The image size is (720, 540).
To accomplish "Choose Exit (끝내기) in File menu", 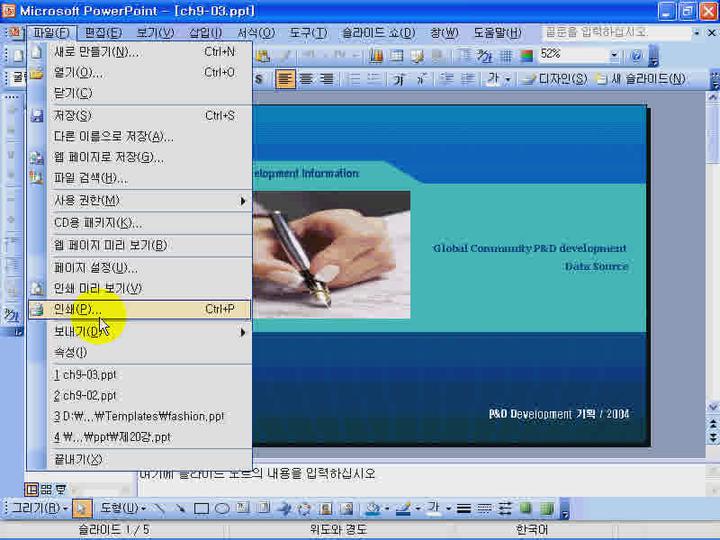I will click(139, 460).
